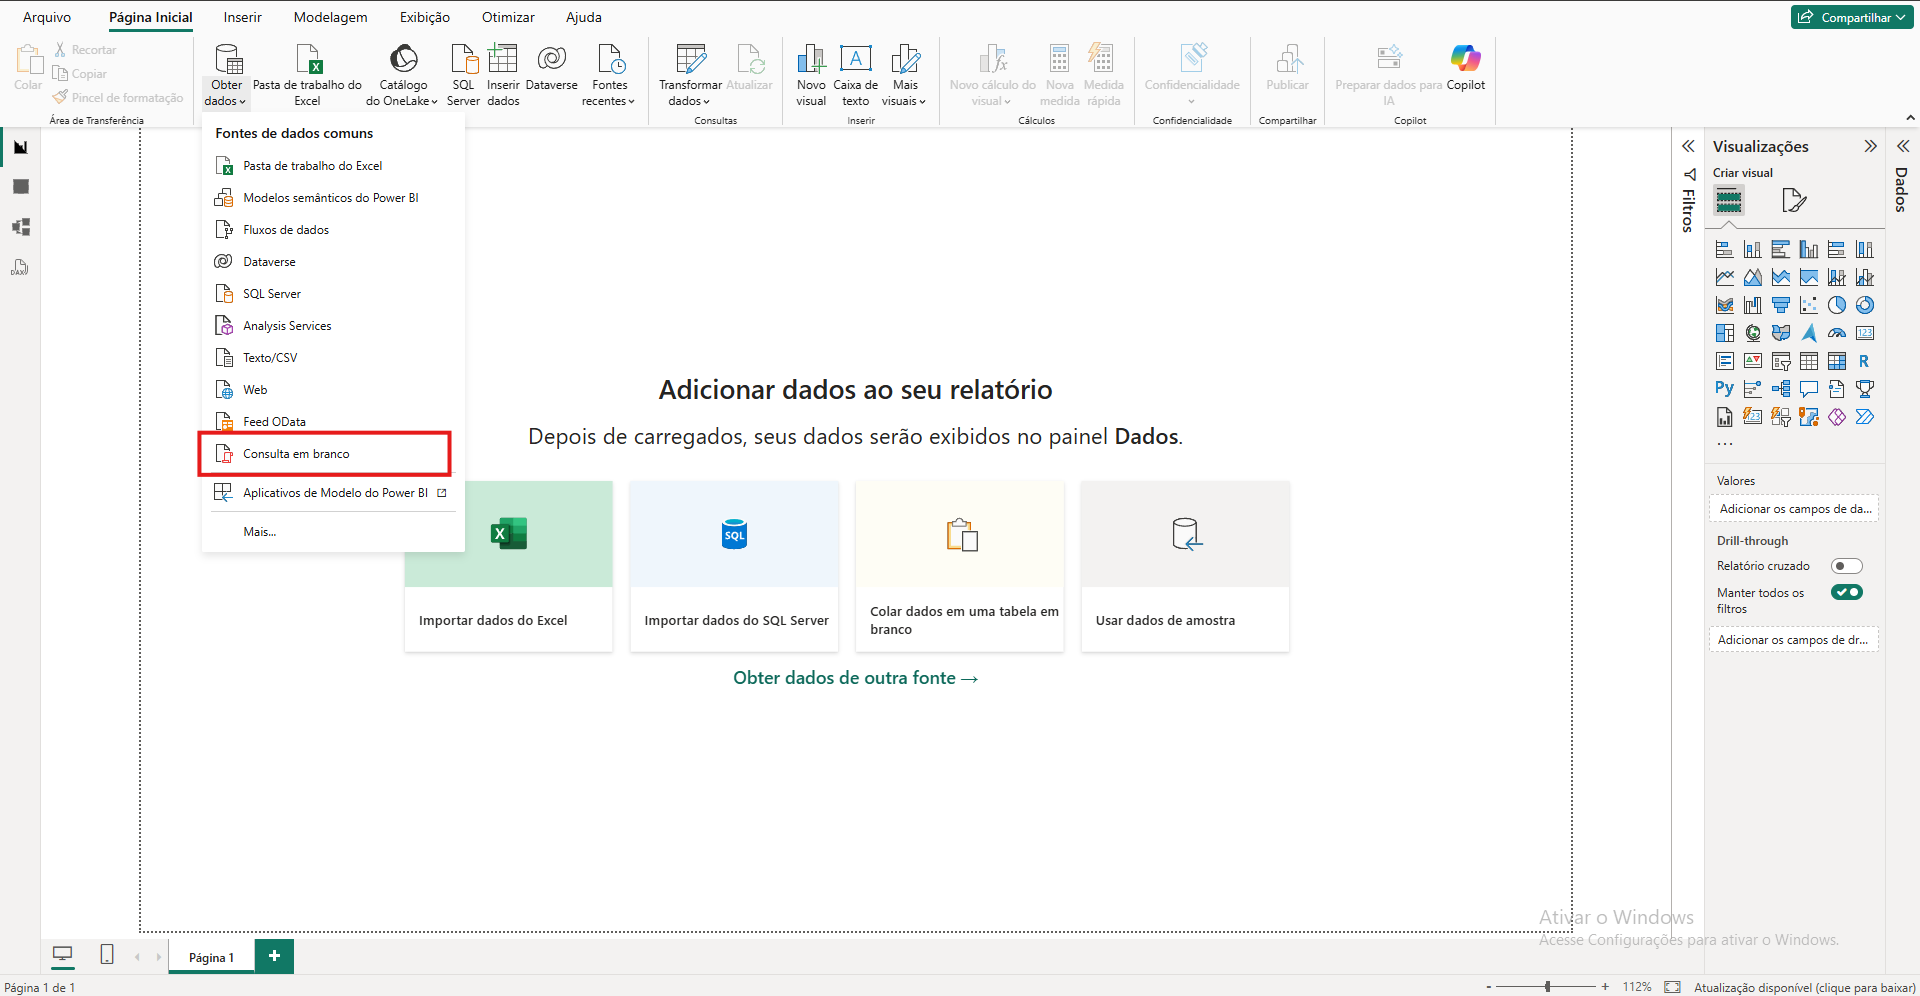This screenshot has height=996, width=1920.
Task: Click the Dataverse ribbon icon
Action: click(552, 68)
